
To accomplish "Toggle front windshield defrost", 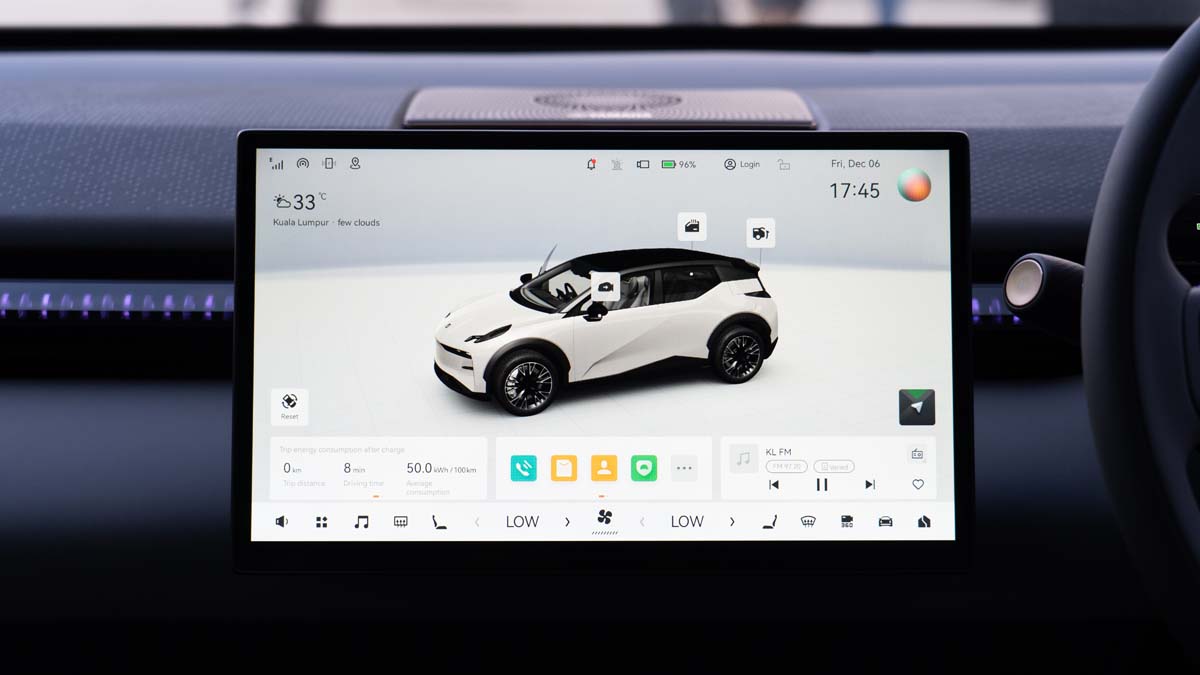I will (808, 521).
